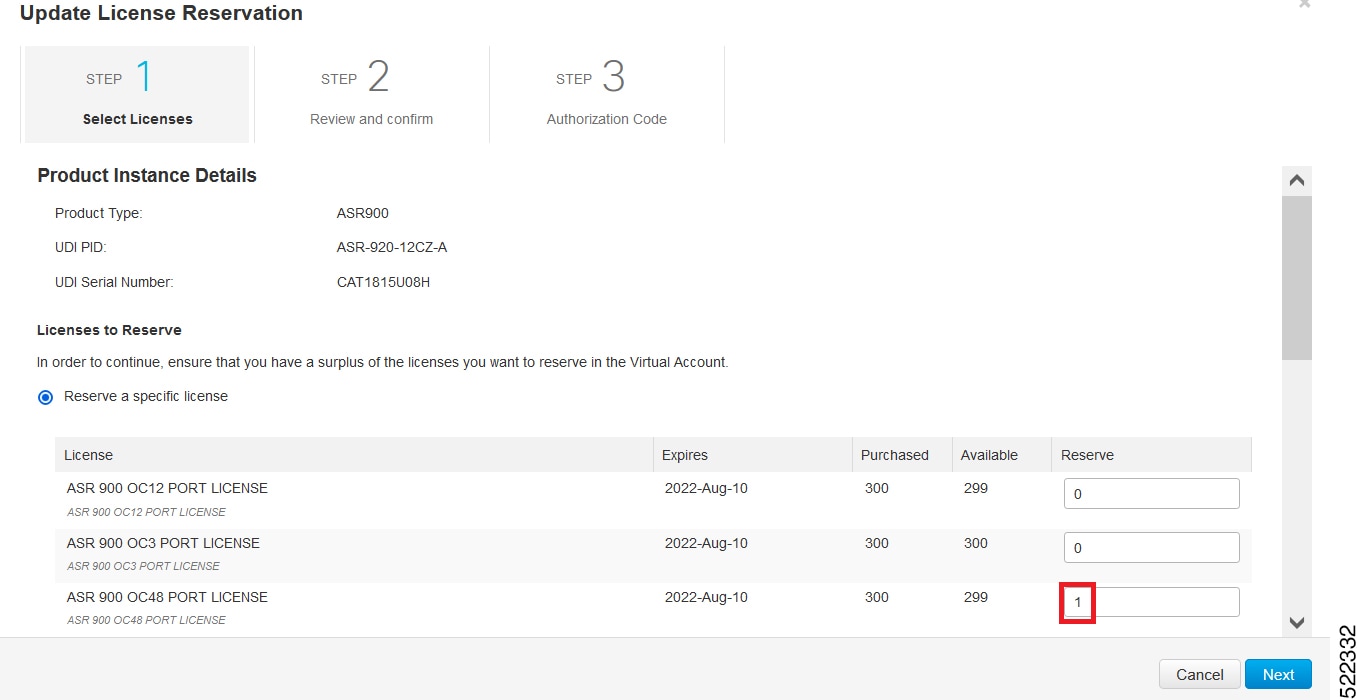1357x700 pixels.
Task: Select serial number CAT1815U08H
Action: pos(383,282)
